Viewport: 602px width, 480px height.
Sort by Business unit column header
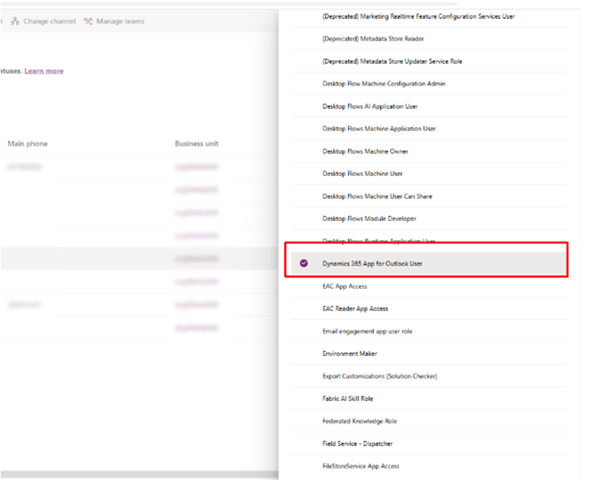[197, 144]
